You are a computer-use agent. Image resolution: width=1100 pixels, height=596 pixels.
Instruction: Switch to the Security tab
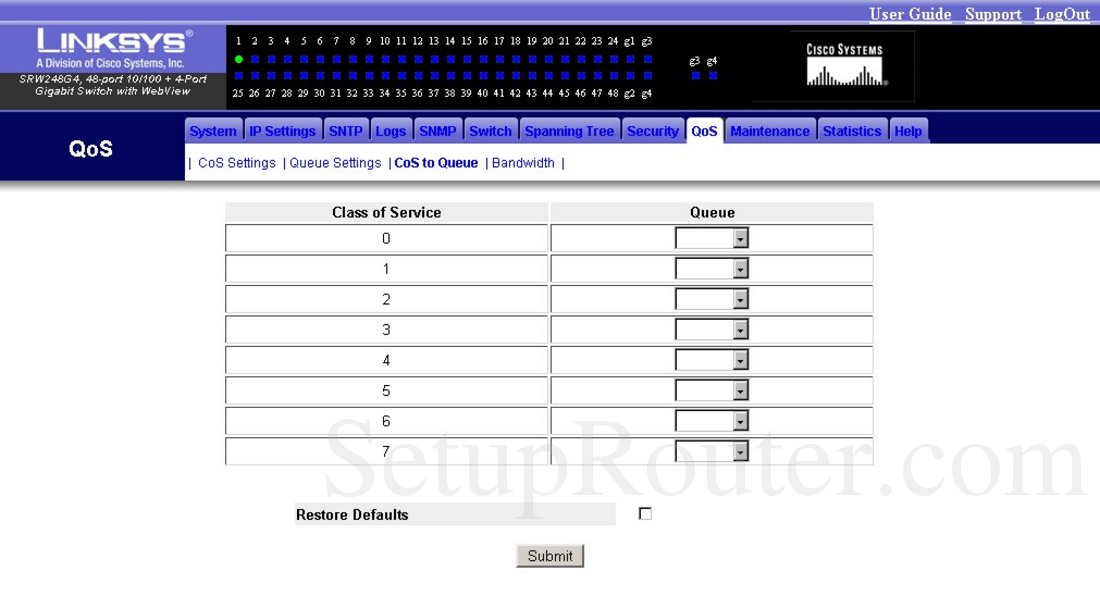coord(653,130)
